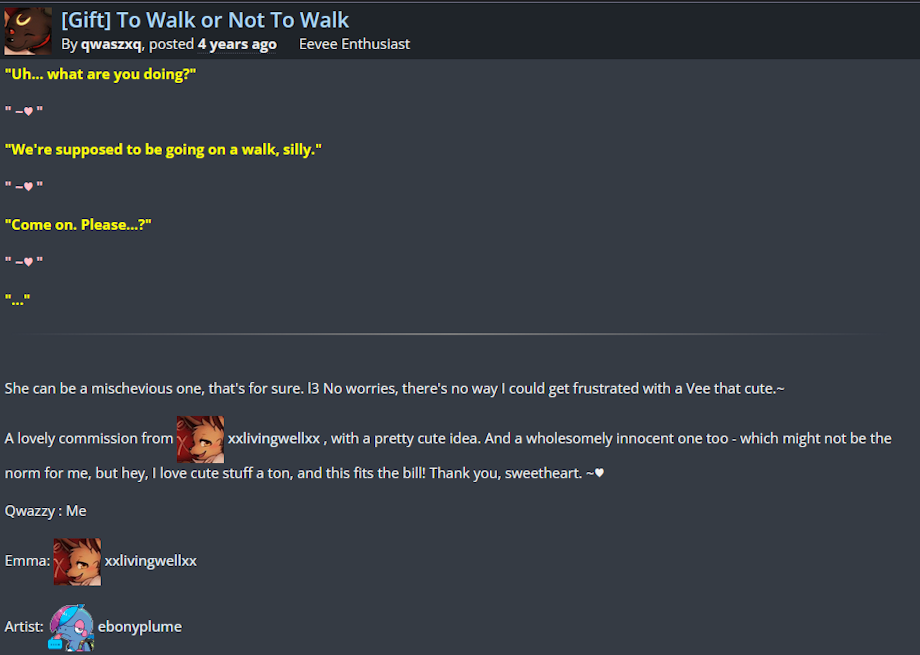Click the avatar icon next to Emma

click(x=77, y=561)
